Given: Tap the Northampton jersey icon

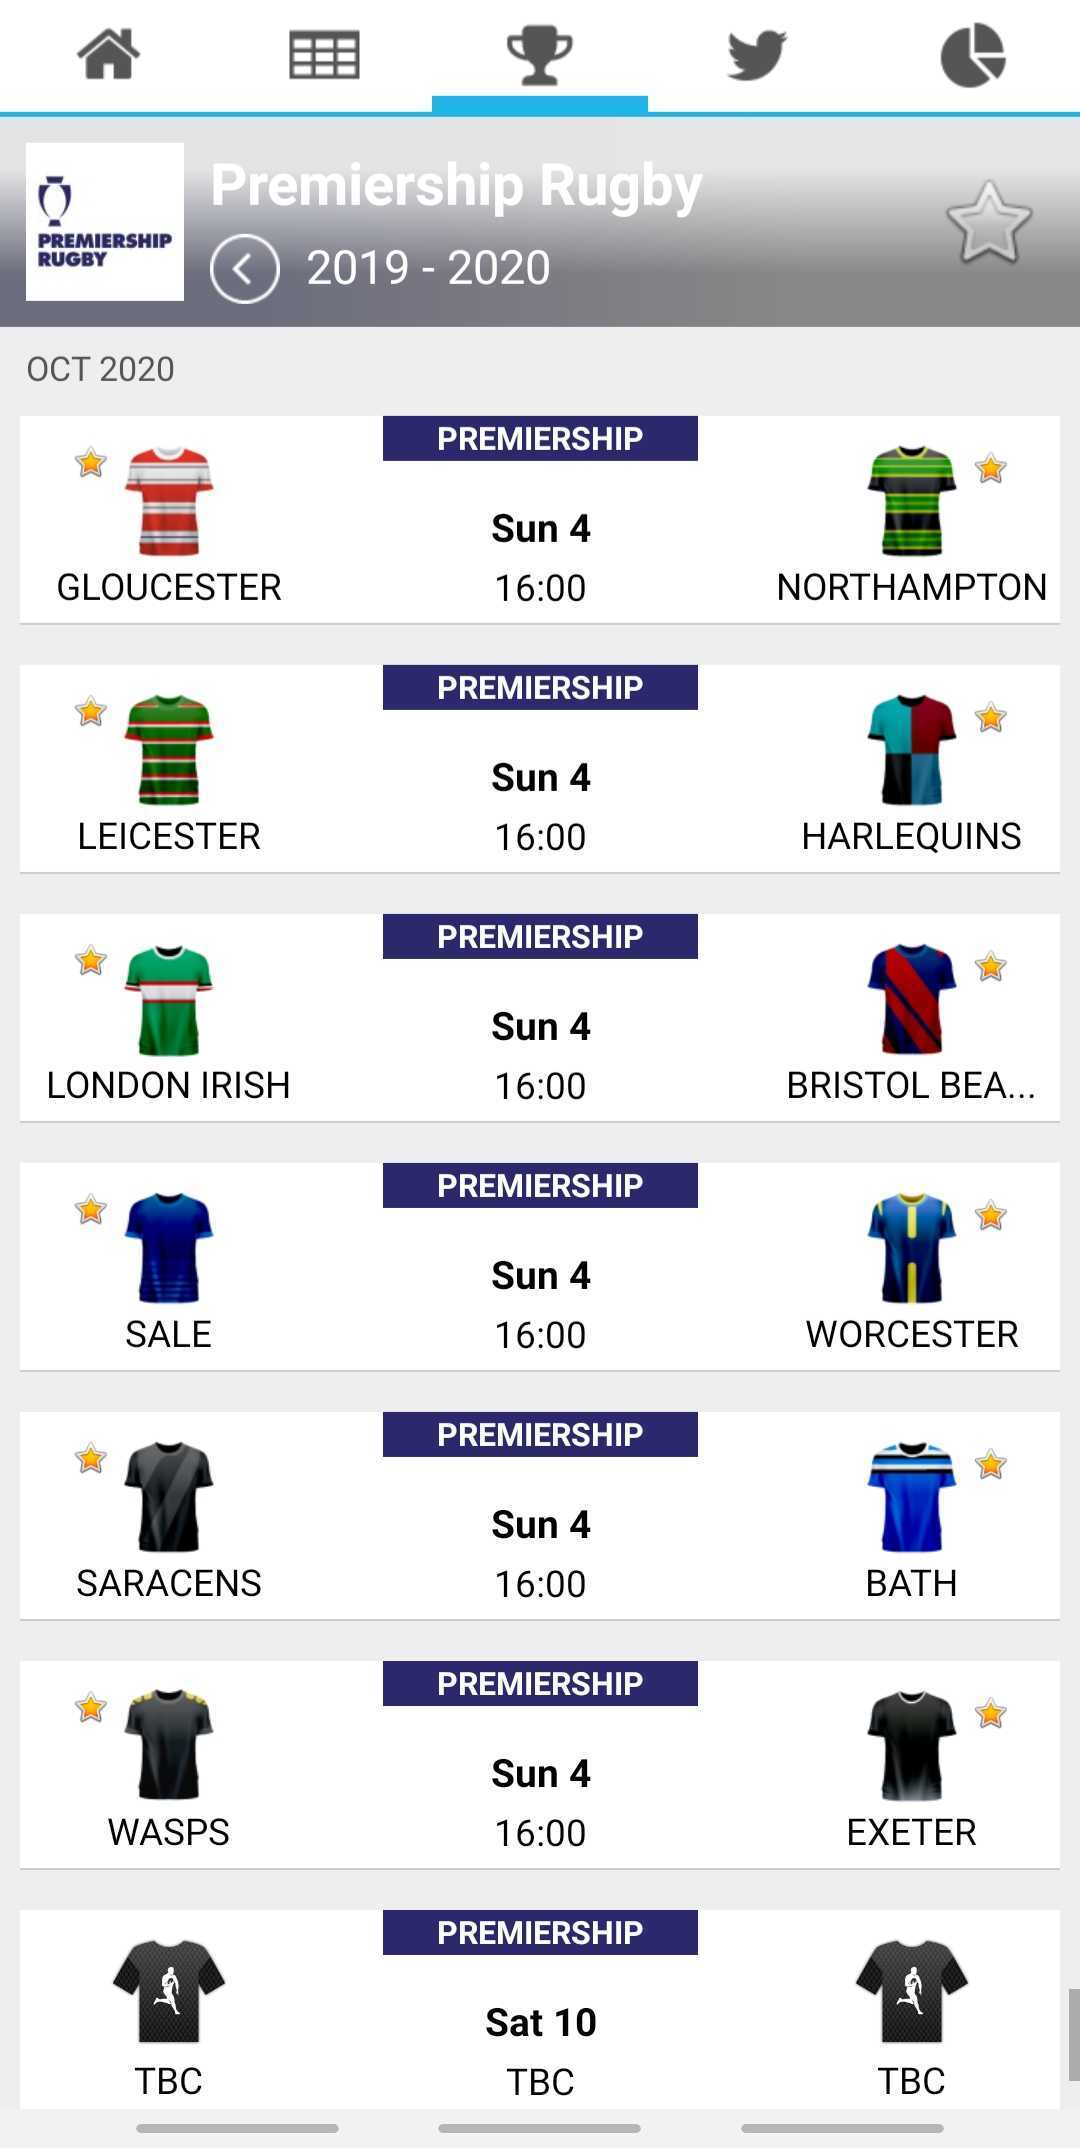Looking at the screenshot, I should [x=911, y=501].
